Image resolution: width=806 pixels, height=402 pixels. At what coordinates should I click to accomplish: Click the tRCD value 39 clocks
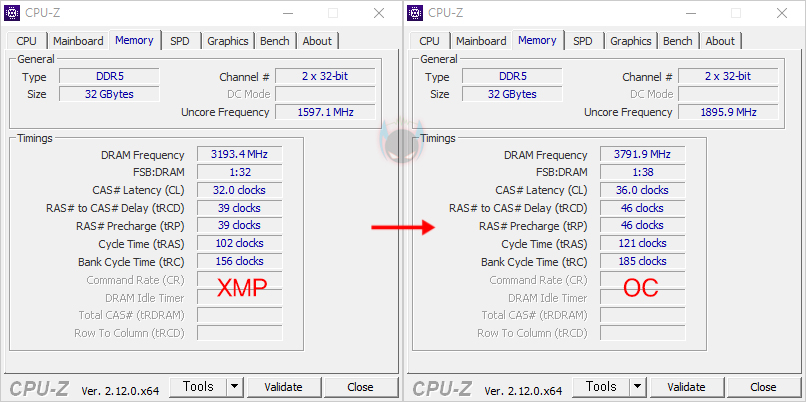(x=240, y=208)
